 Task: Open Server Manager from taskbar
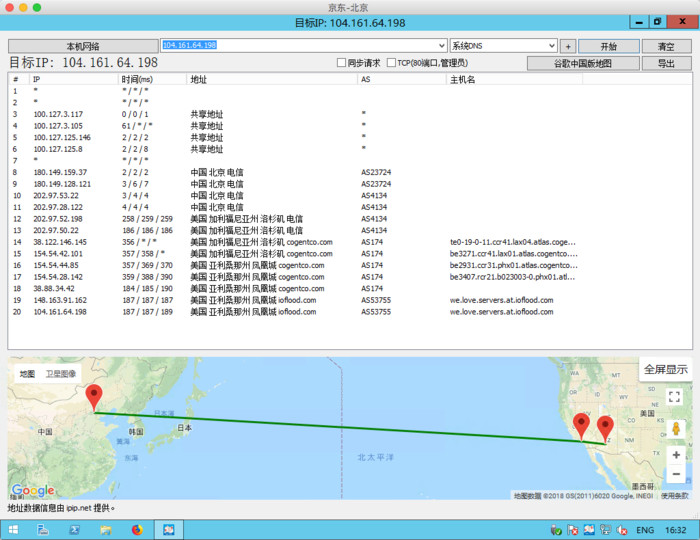tap(43, 530)
